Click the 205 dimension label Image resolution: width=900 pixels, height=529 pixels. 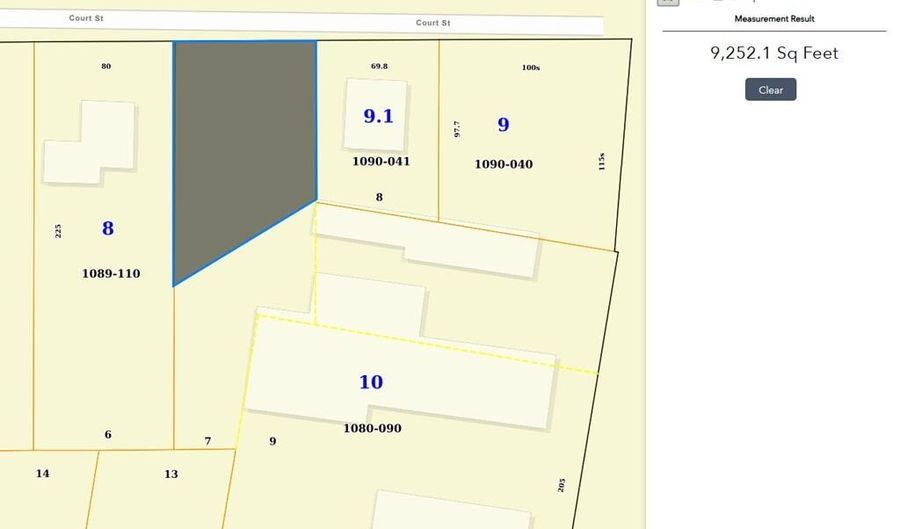tap(561, 485)
